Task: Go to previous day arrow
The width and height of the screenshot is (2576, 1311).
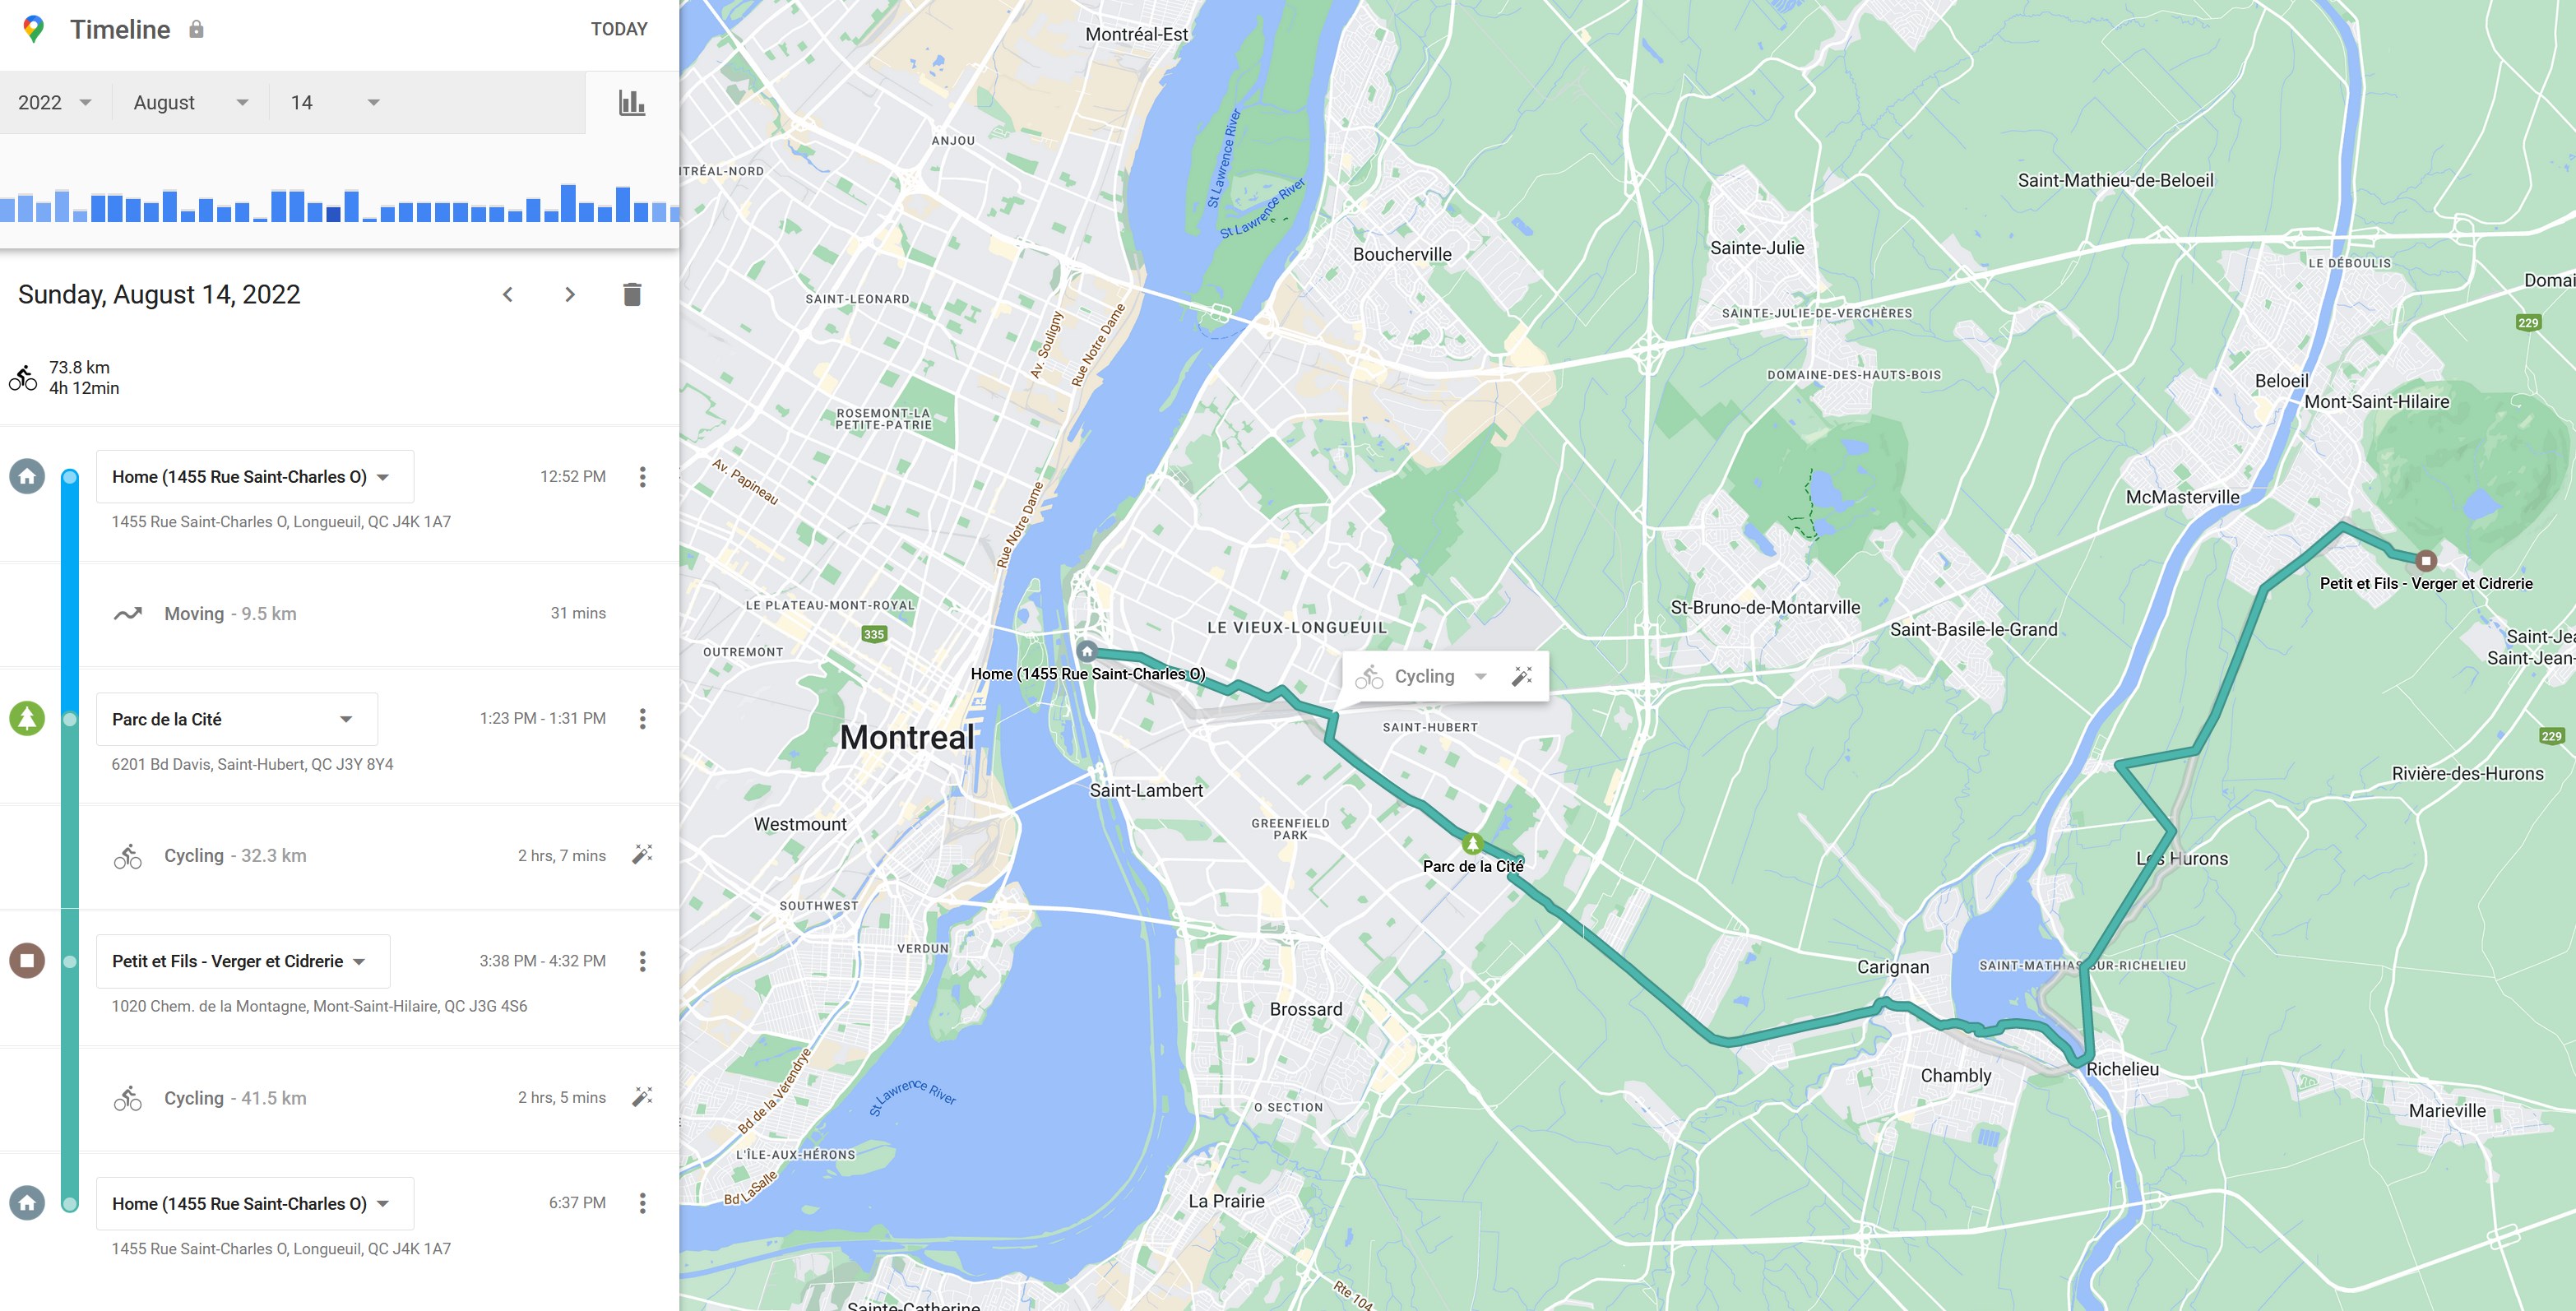Action: coord(508,294)
